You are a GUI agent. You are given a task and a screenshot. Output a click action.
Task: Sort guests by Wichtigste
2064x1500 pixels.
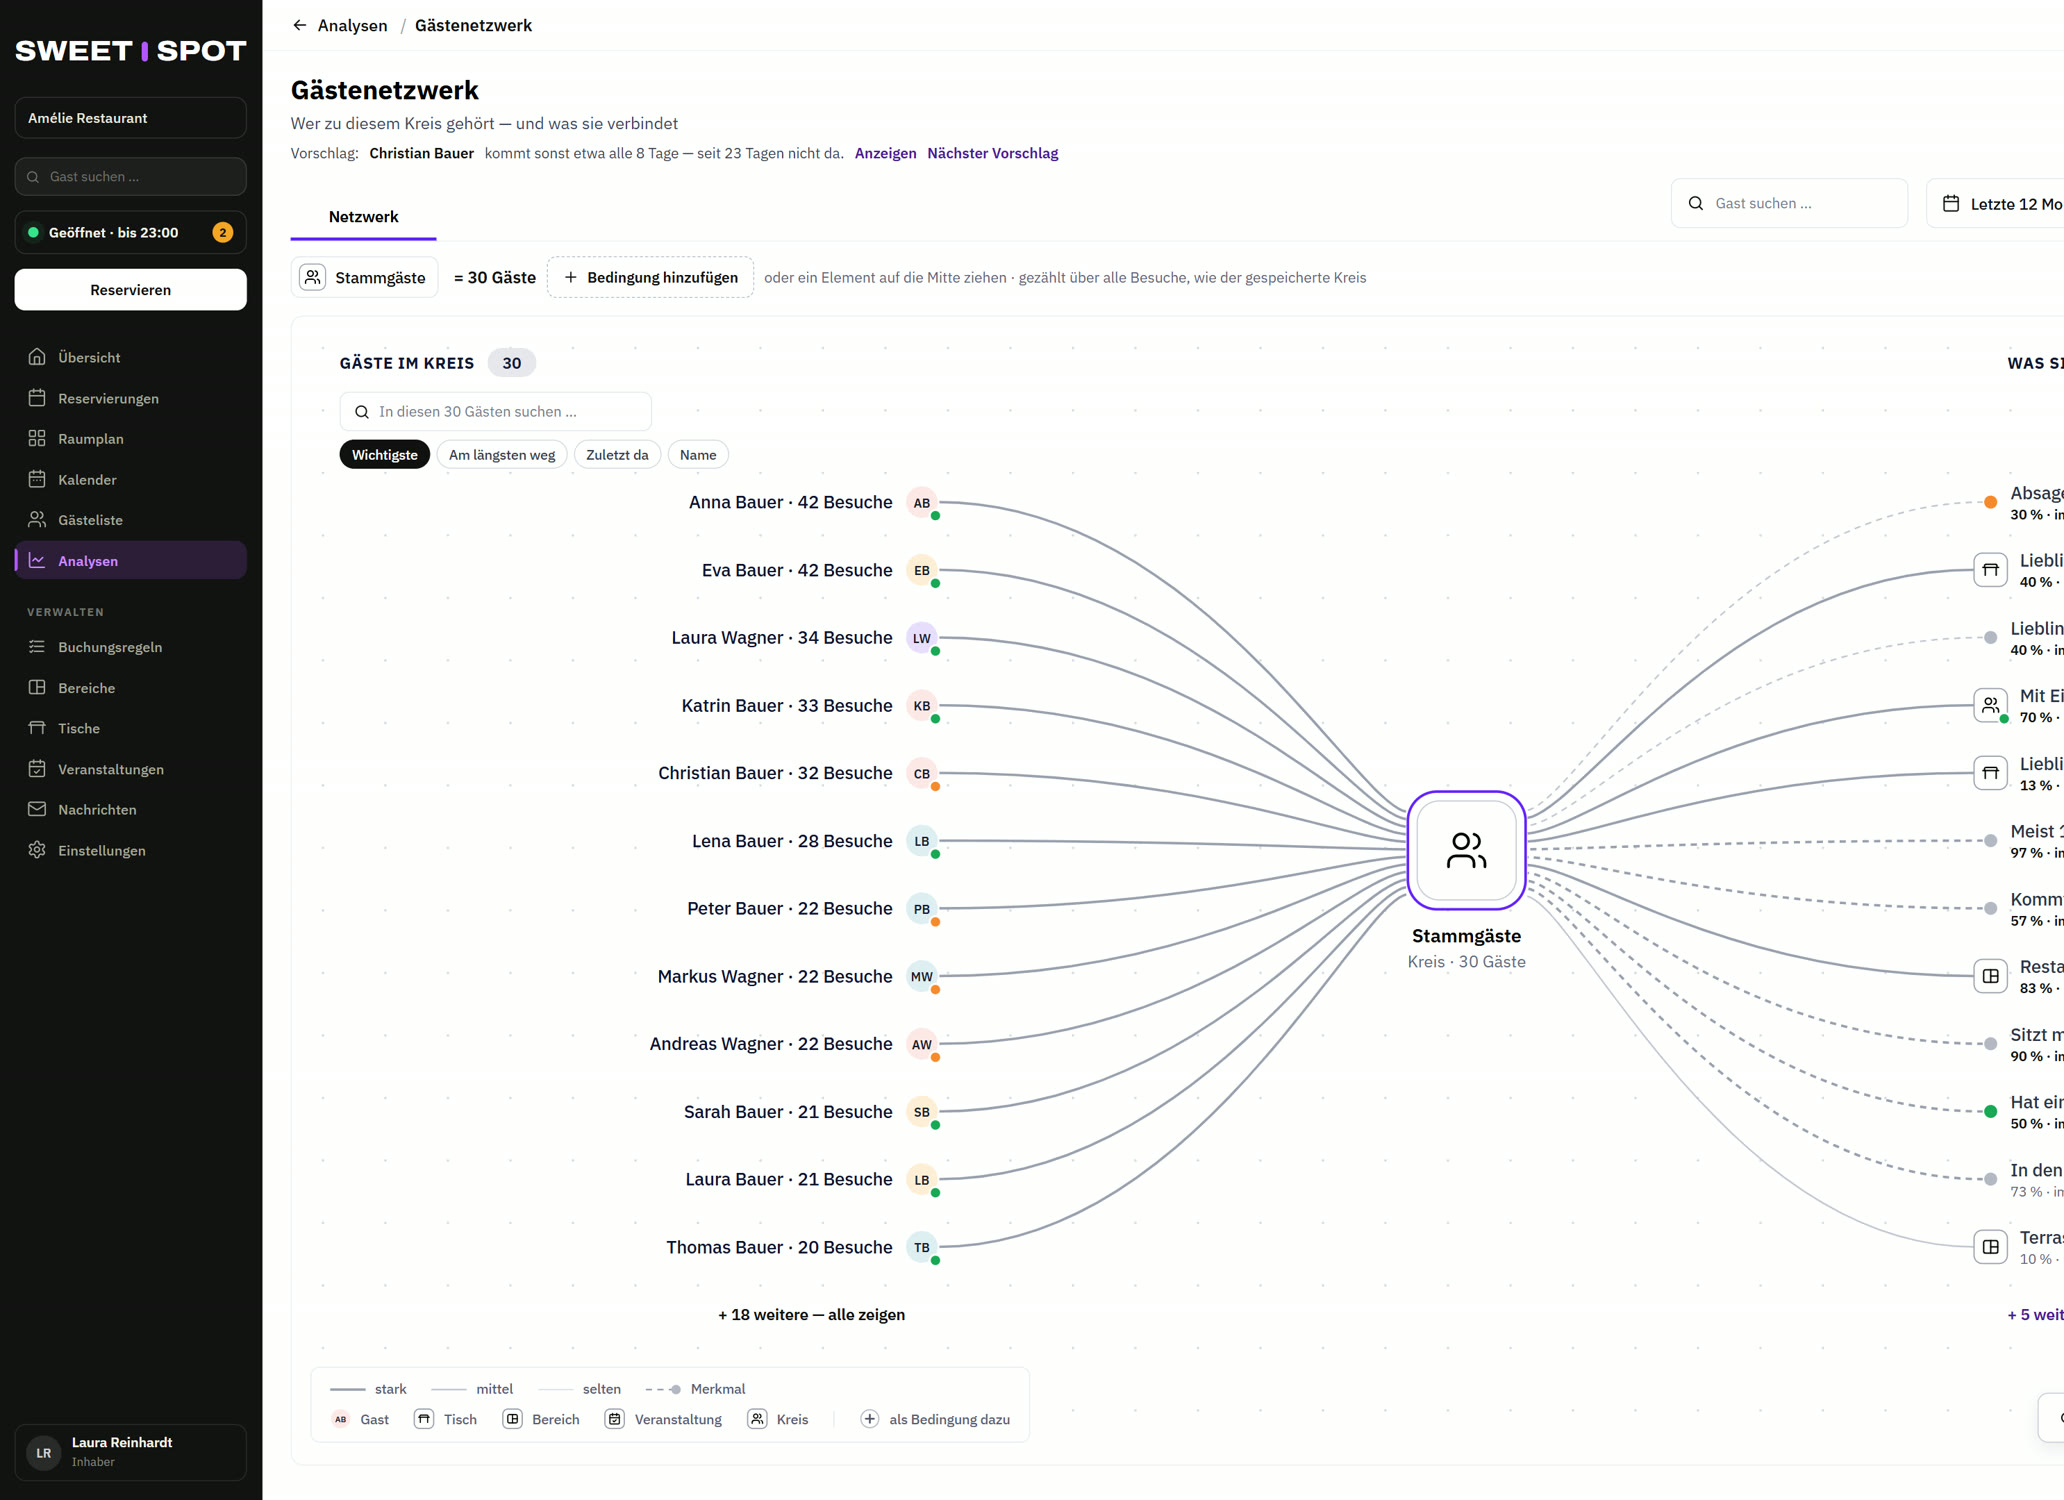click(x=384, y=455)
